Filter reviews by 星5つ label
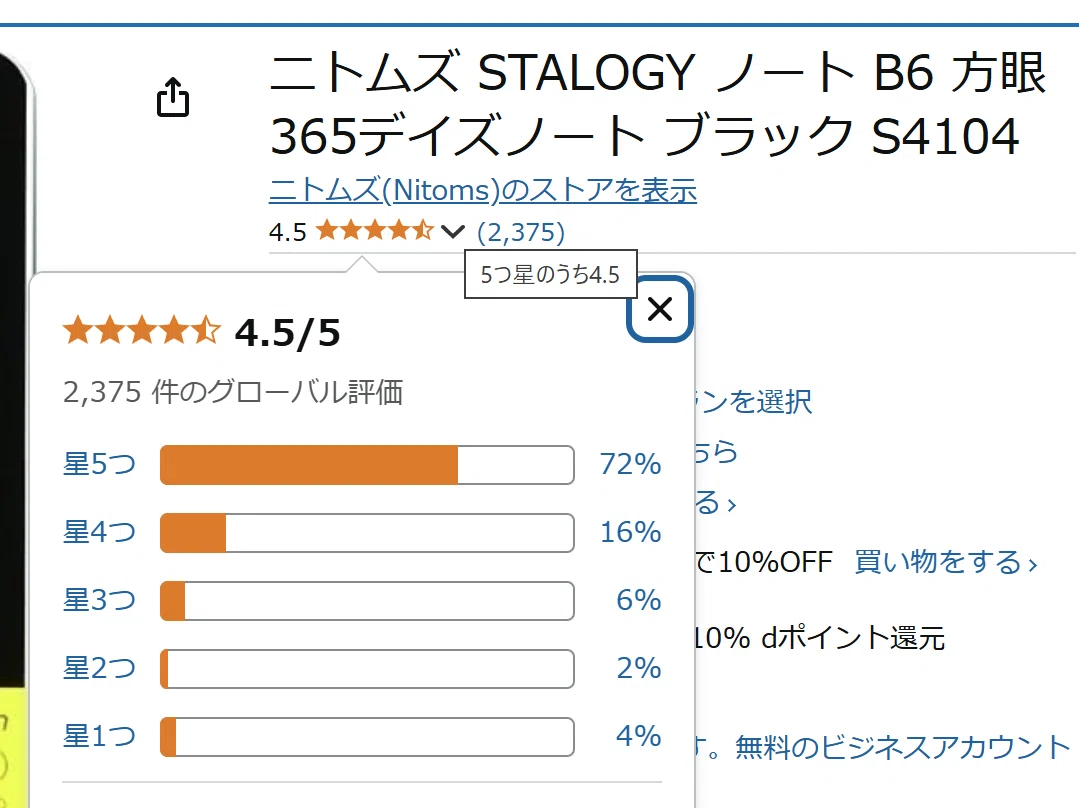The width and height of the screenshot is (1079, 808). [x=99, y=464]
